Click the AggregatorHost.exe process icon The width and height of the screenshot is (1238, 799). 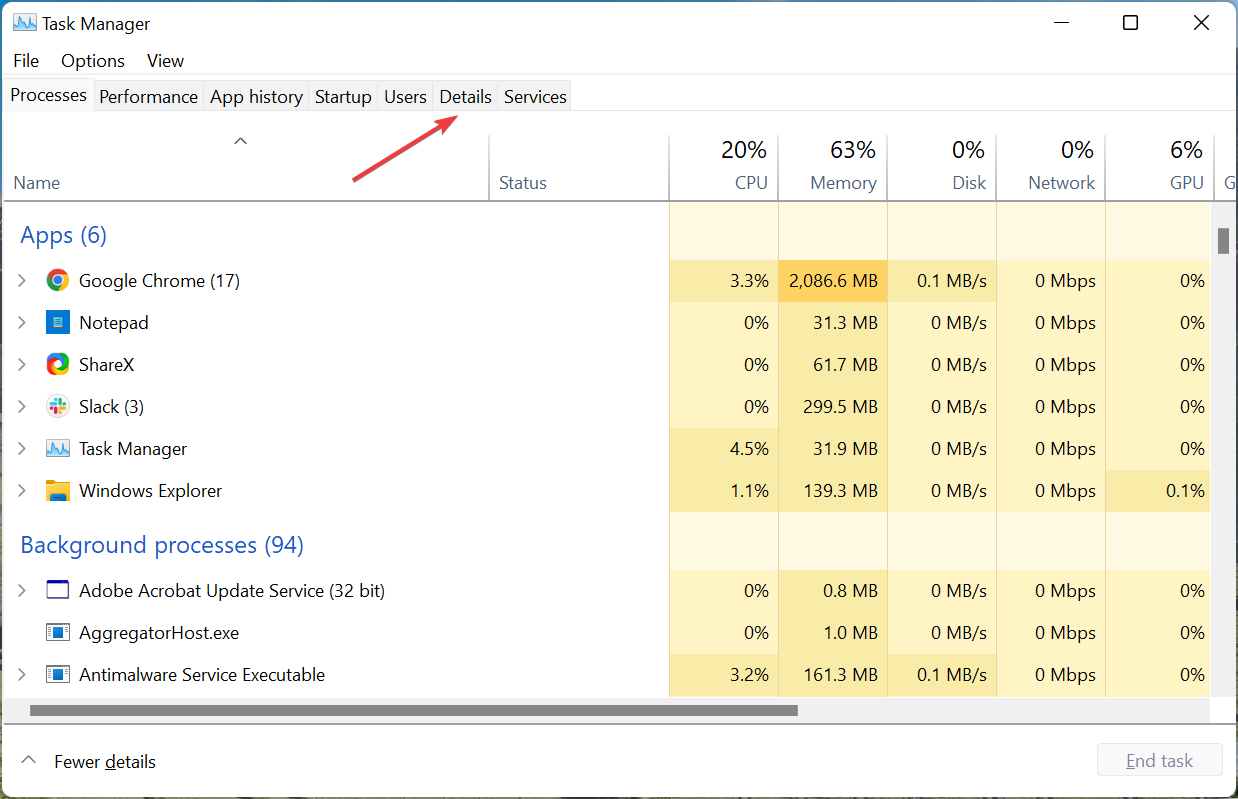(x=58, y=633)
